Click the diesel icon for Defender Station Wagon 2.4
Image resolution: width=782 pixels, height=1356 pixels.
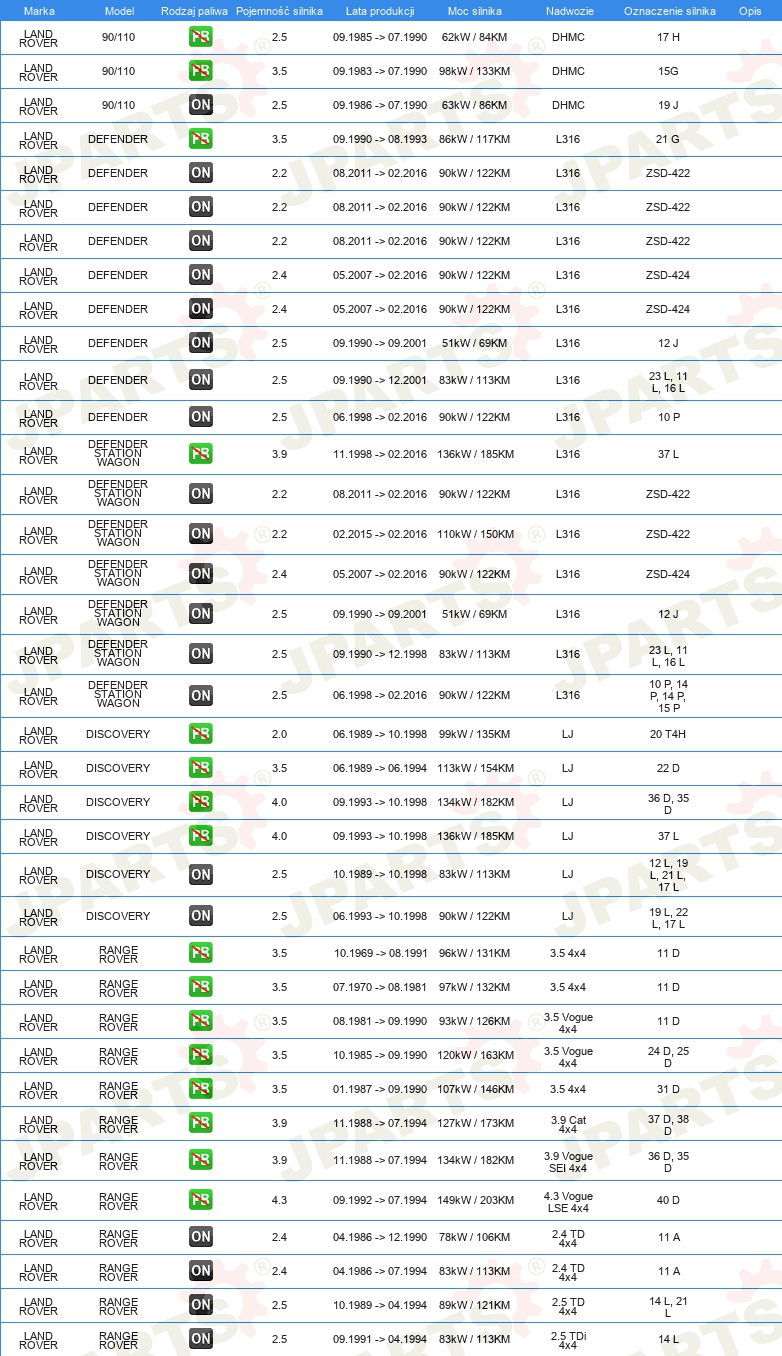pos(201,574)
